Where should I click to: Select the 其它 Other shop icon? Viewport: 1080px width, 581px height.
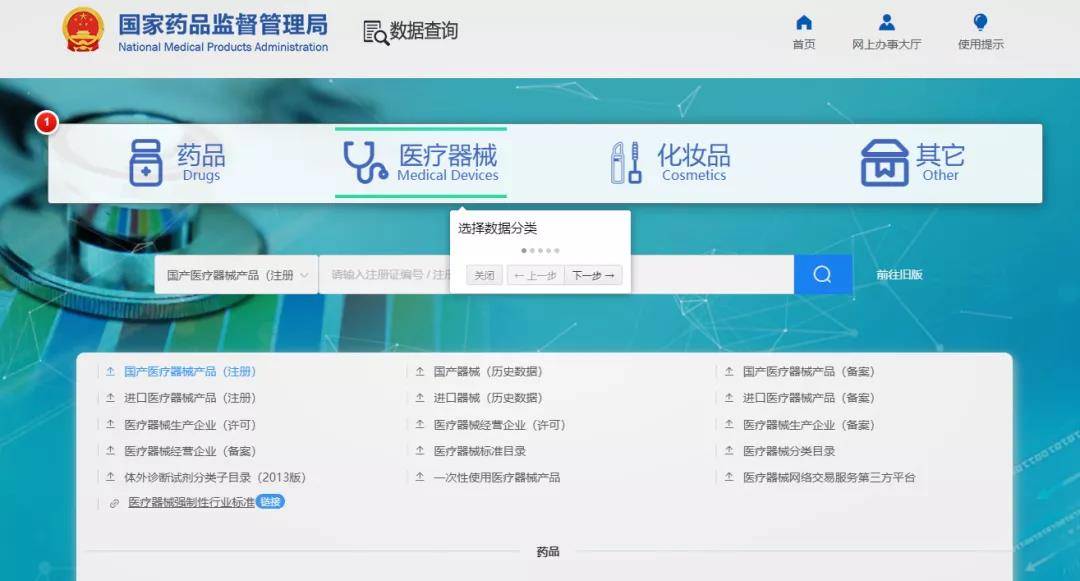click(x=885, y=162)
